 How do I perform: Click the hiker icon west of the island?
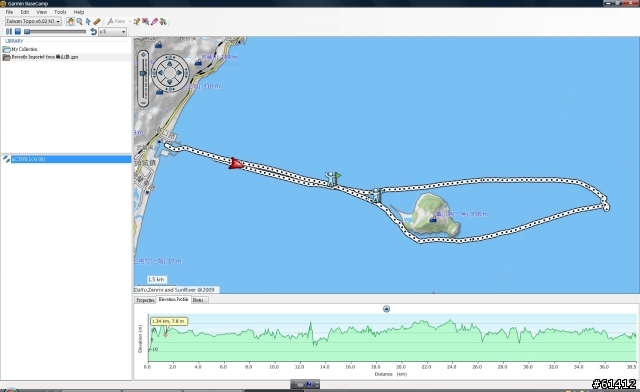coord(376,195)
